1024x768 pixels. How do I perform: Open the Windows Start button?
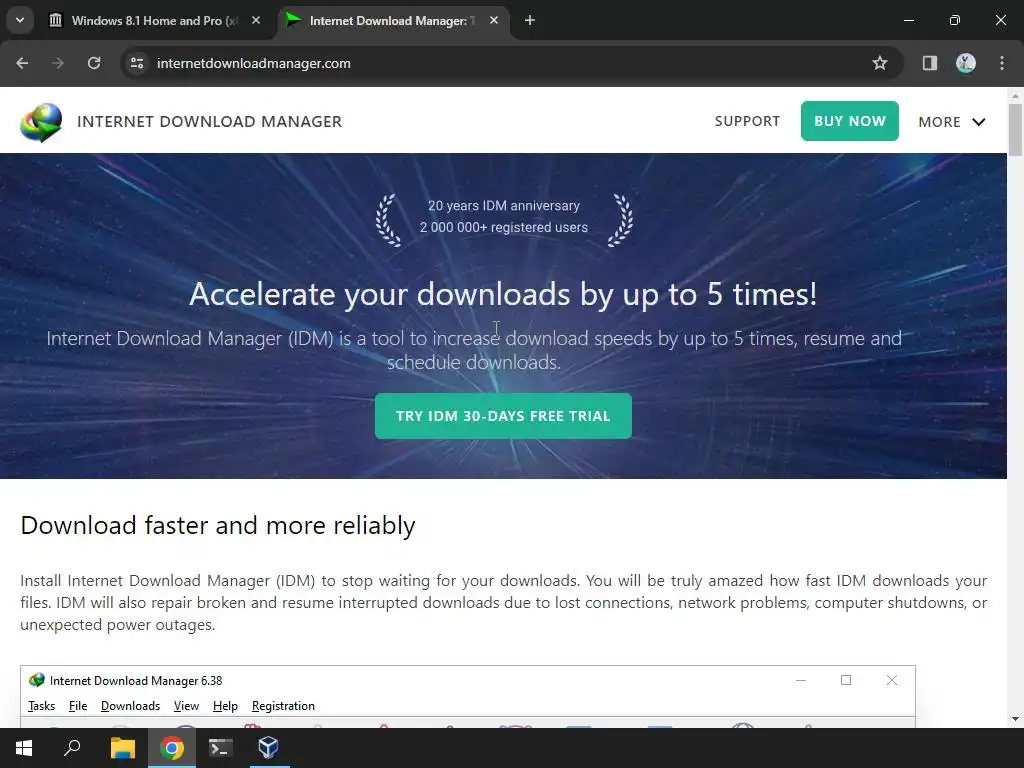pos(24,748)
